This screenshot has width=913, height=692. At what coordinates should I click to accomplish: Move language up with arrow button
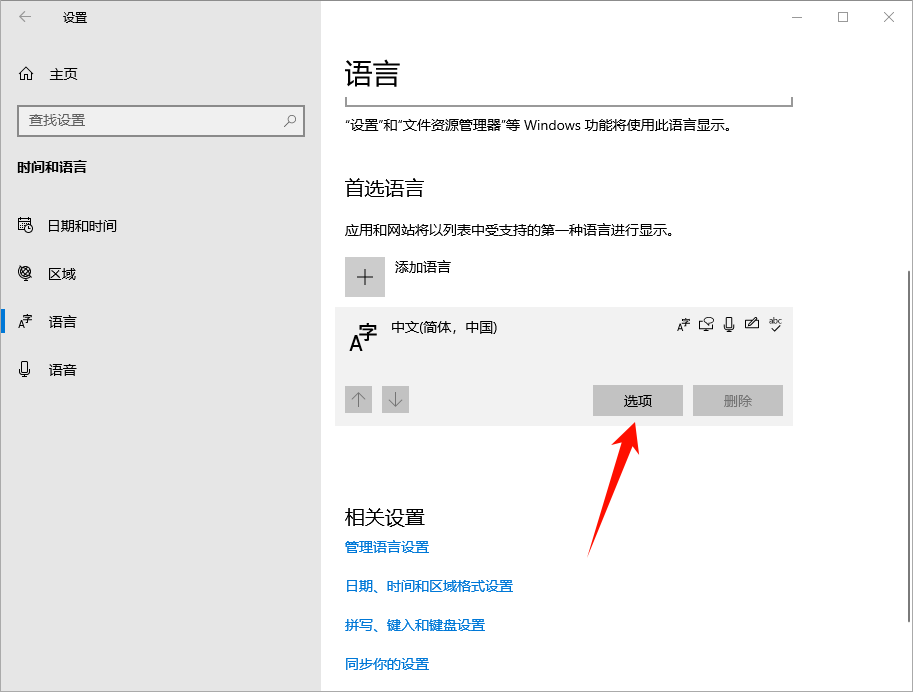click(359, 400)
